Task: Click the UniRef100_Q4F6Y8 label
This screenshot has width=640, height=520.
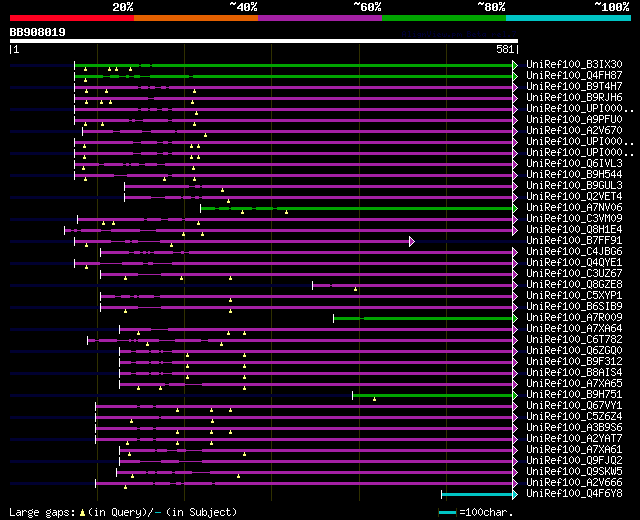Action: pos(574,494)
